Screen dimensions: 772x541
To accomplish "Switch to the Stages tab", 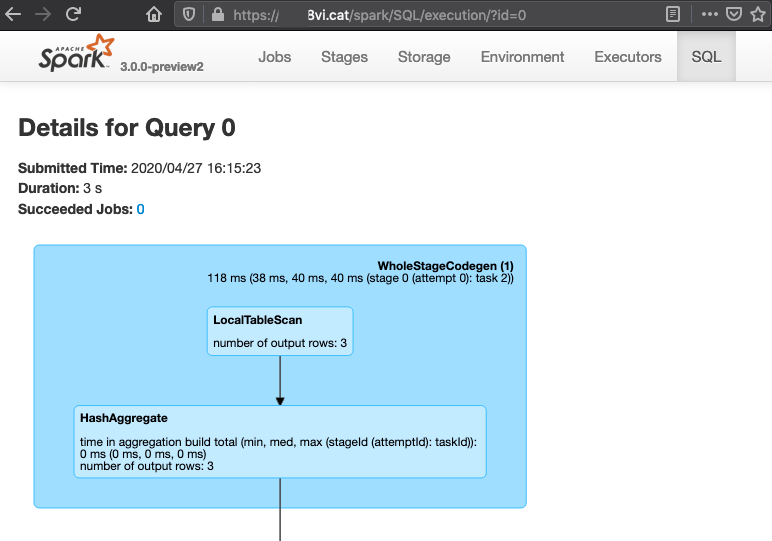I will point(344,57).
